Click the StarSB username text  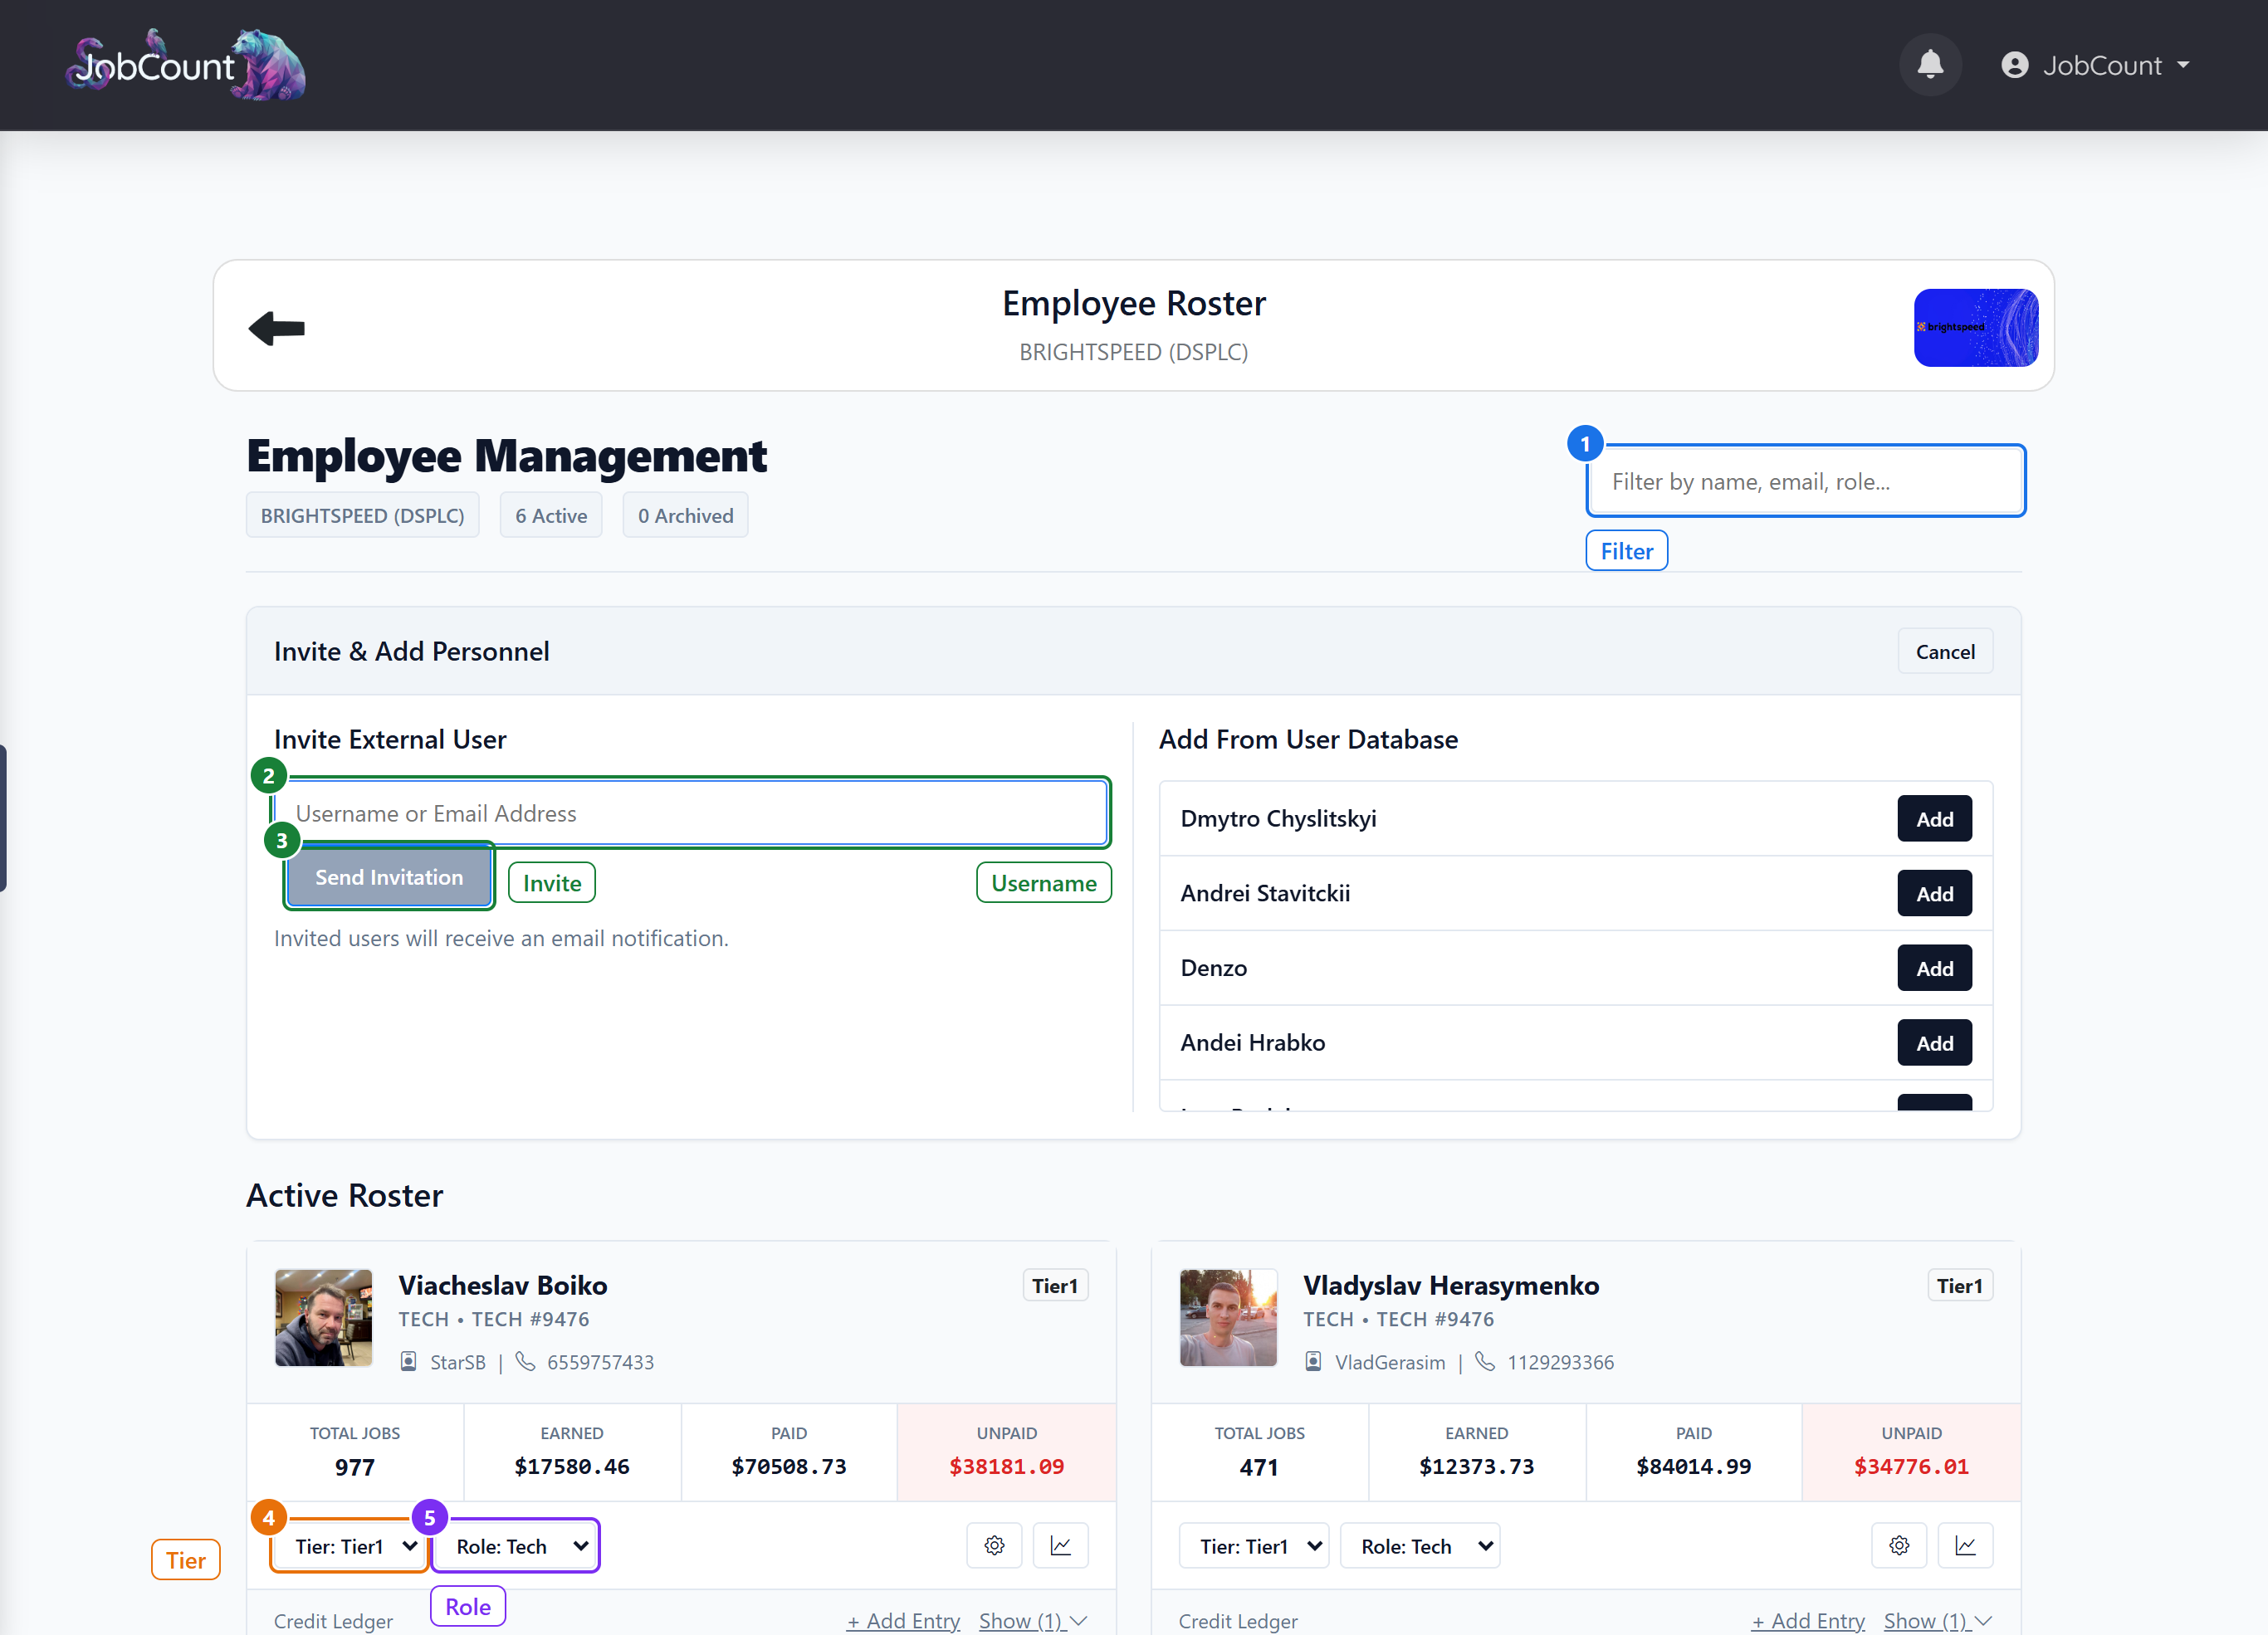pos(457,1362)
